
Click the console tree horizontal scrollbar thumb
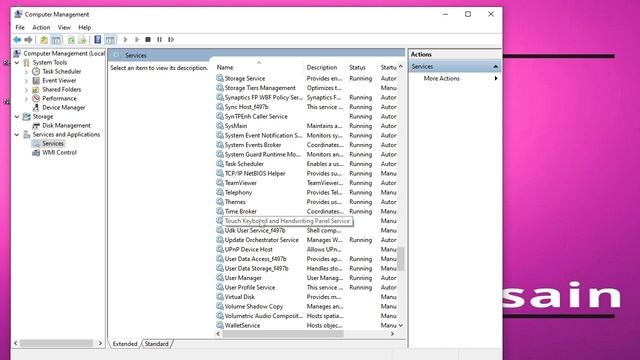(x=56, y=344)
